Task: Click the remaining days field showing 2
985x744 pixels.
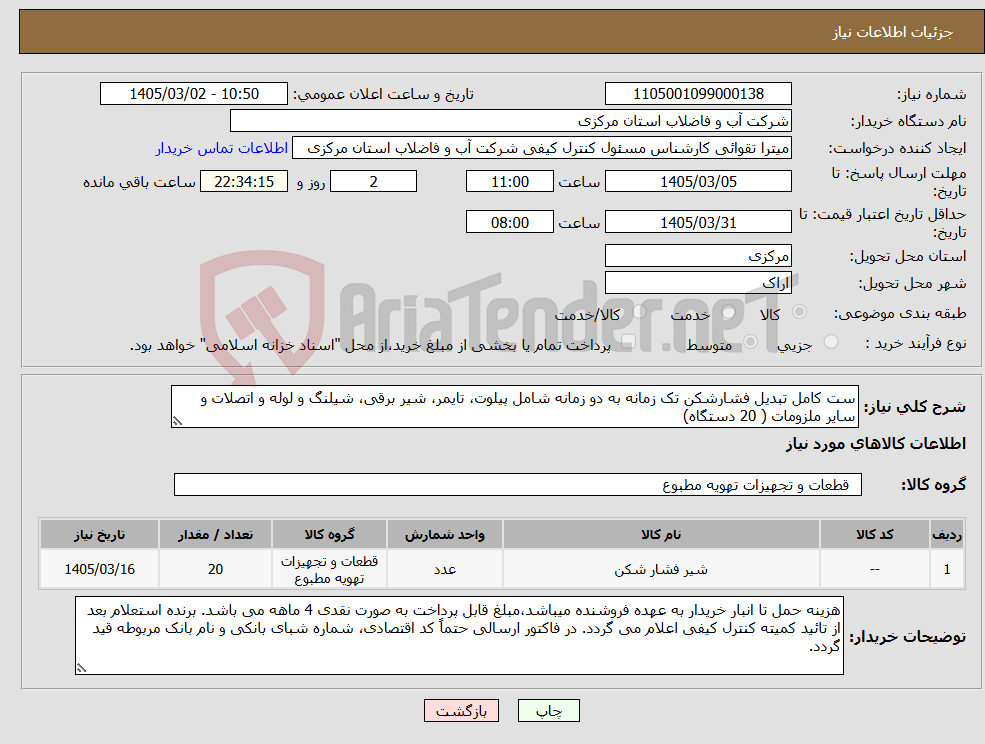Action: [x=373, y=182]
